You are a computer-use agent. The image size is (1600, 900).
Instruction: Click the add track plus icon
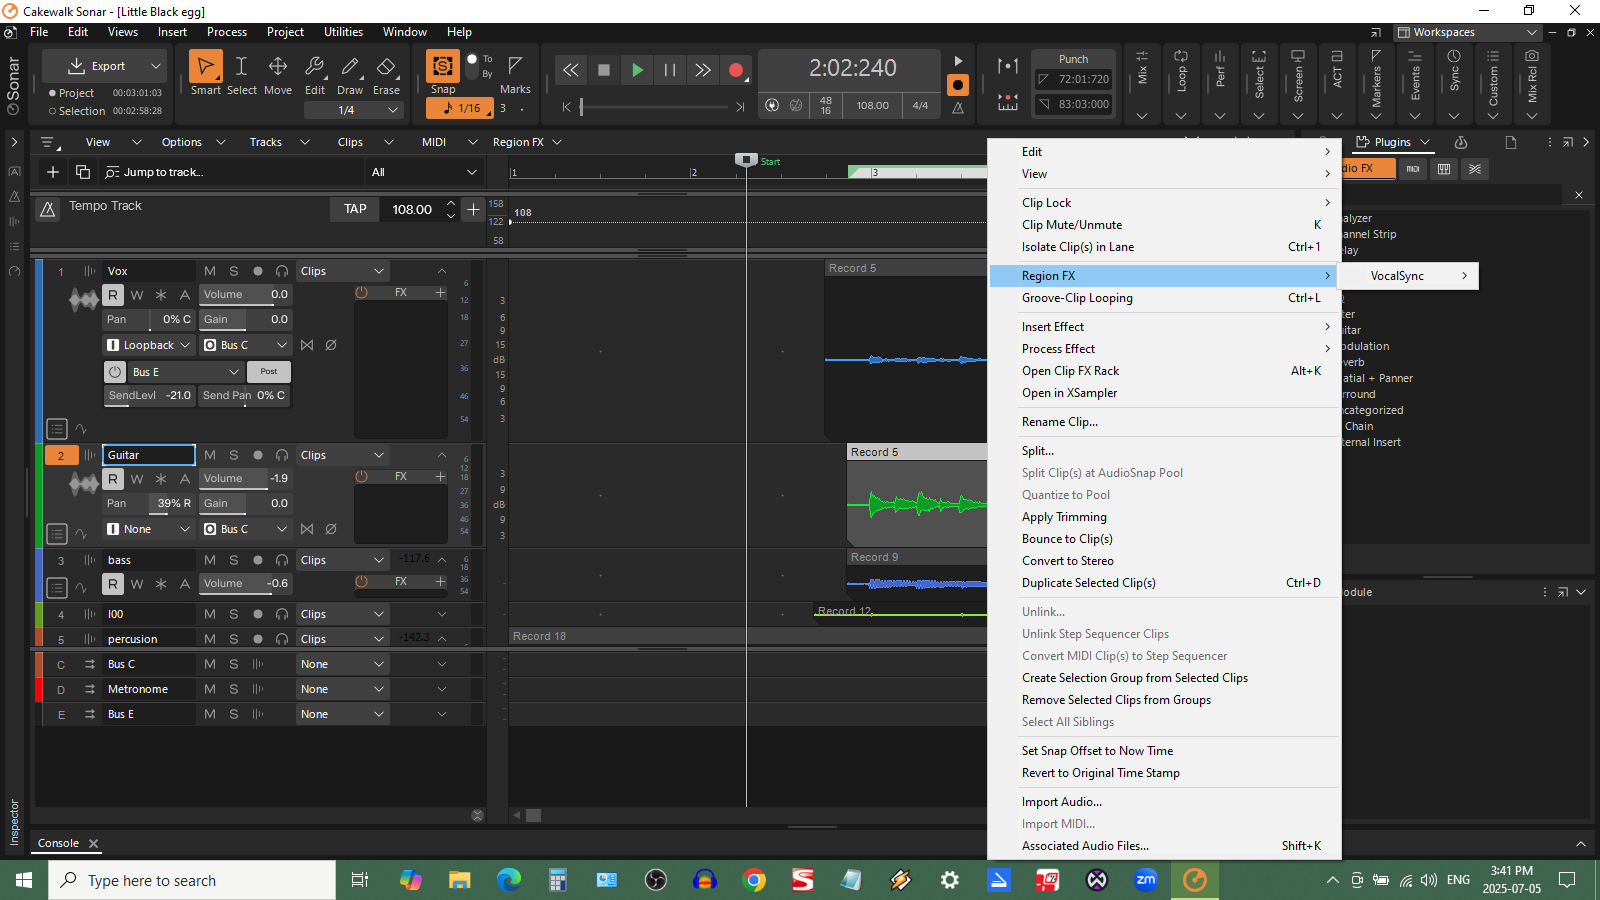click(53, 172)
